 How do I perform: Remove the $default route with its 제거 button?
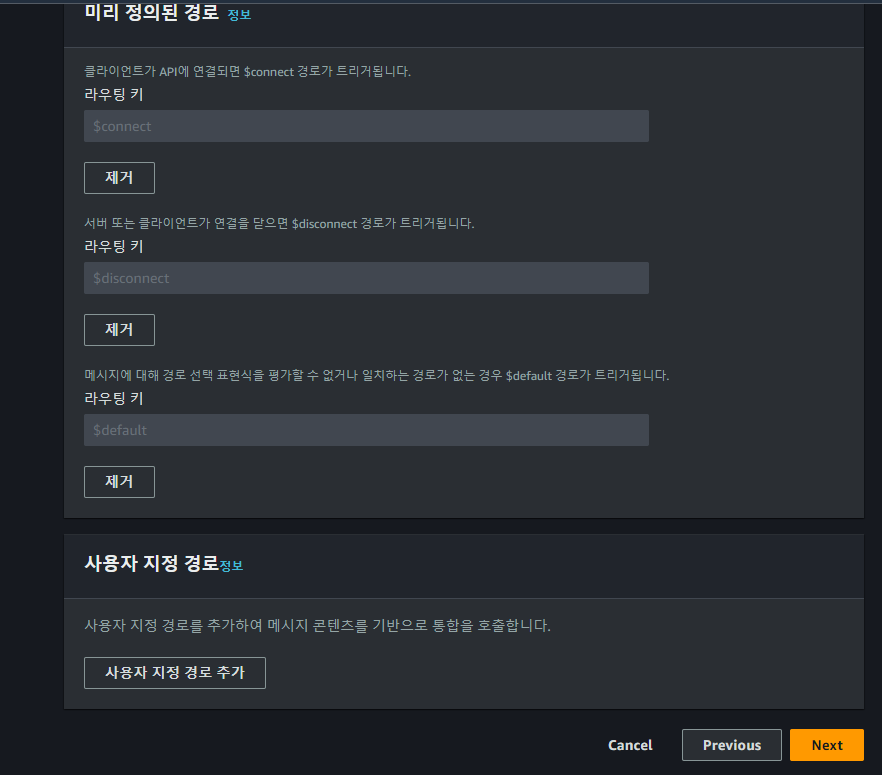point(119,481)
